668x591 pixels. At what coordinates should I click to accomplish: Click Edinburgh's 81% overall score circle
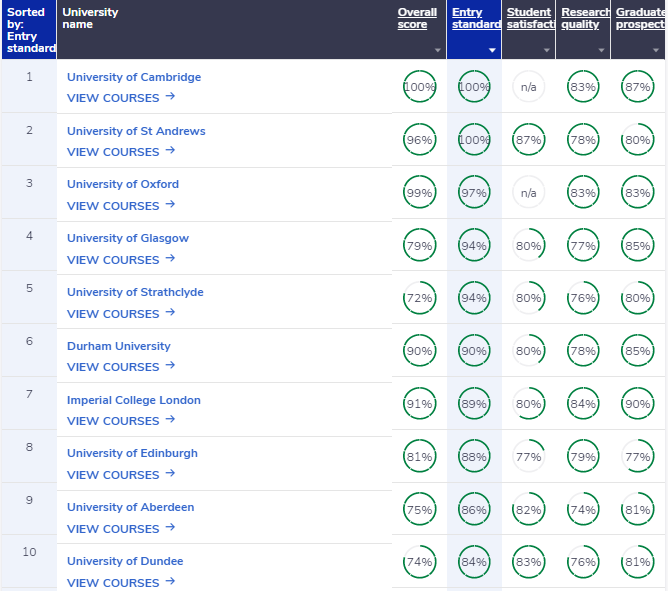[420, 457]
